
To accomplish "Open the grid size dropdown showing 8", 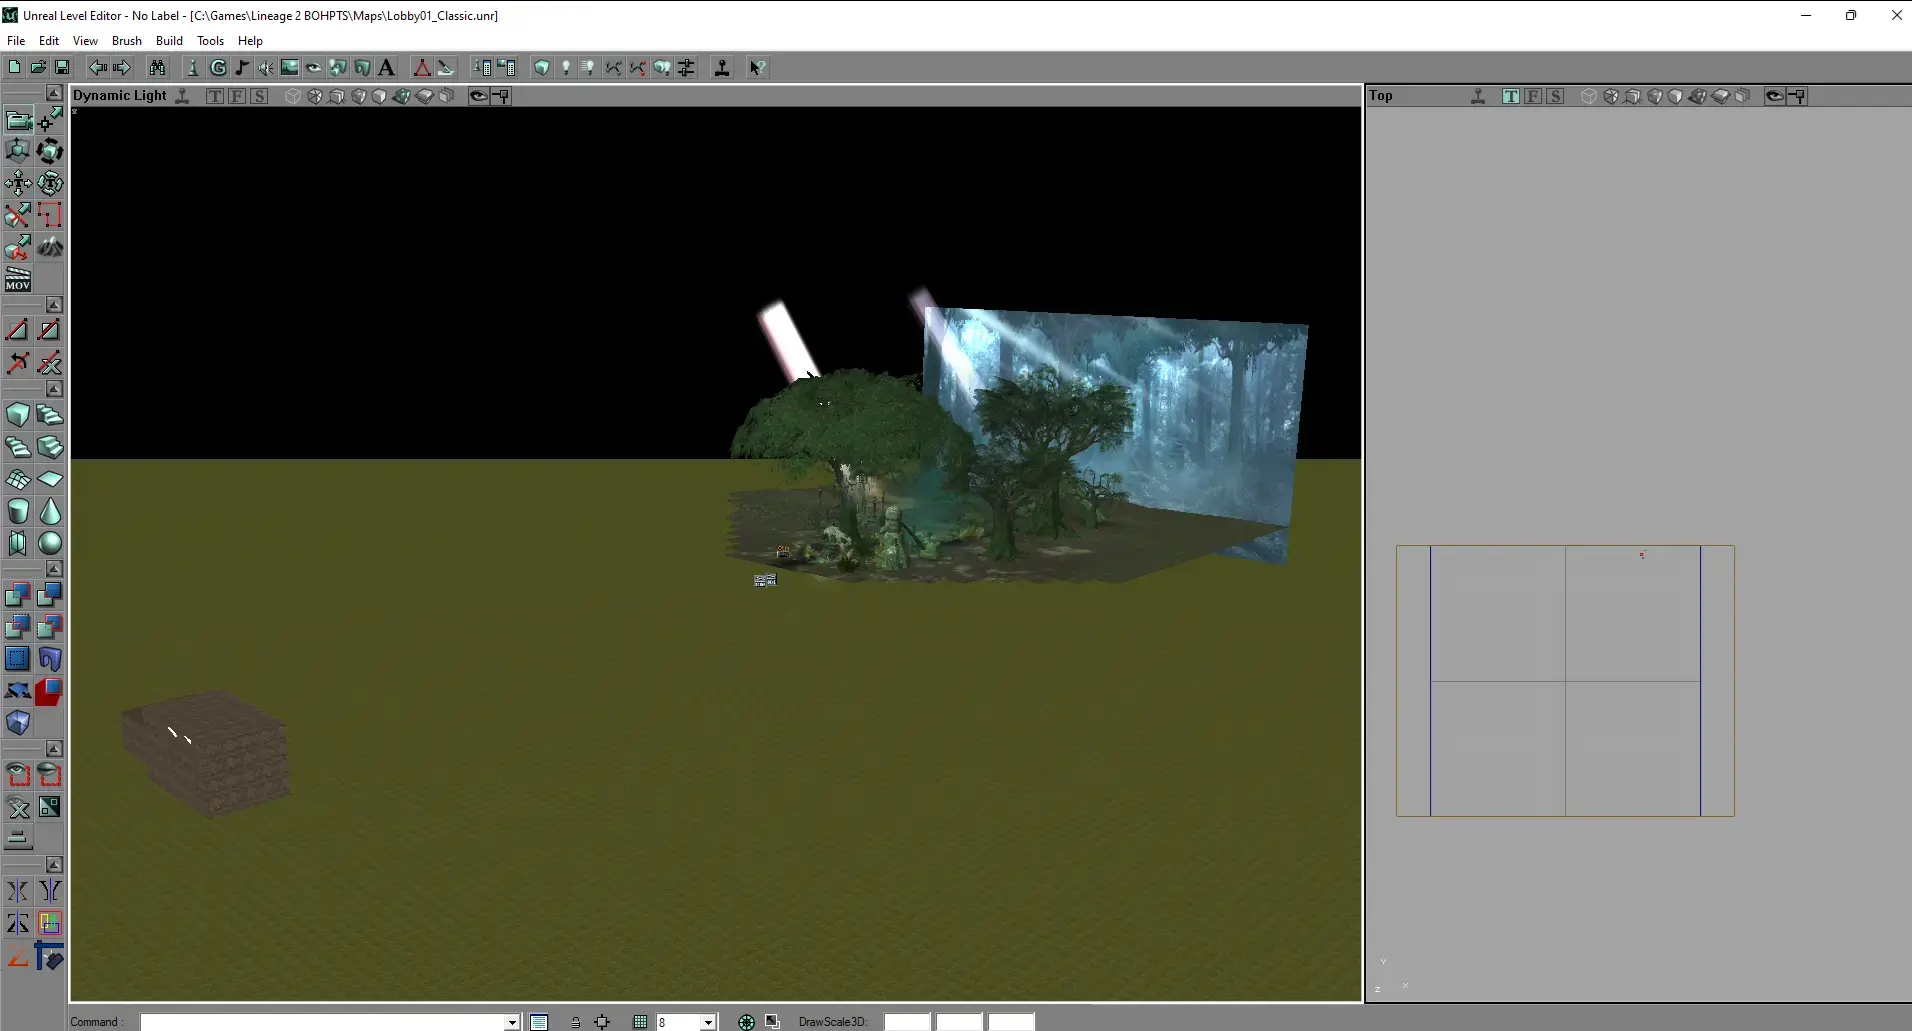I will point(708,1022).
